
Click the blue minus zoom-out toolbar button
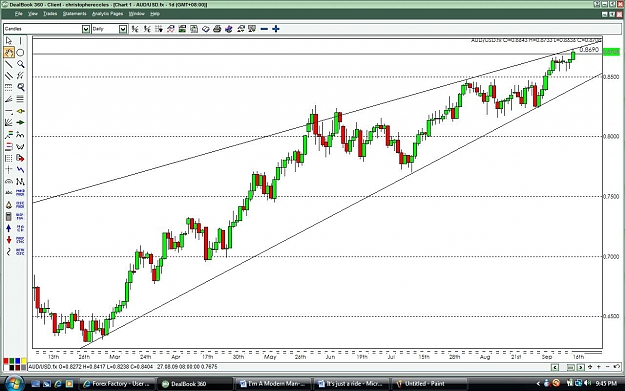tap(264, 29)
